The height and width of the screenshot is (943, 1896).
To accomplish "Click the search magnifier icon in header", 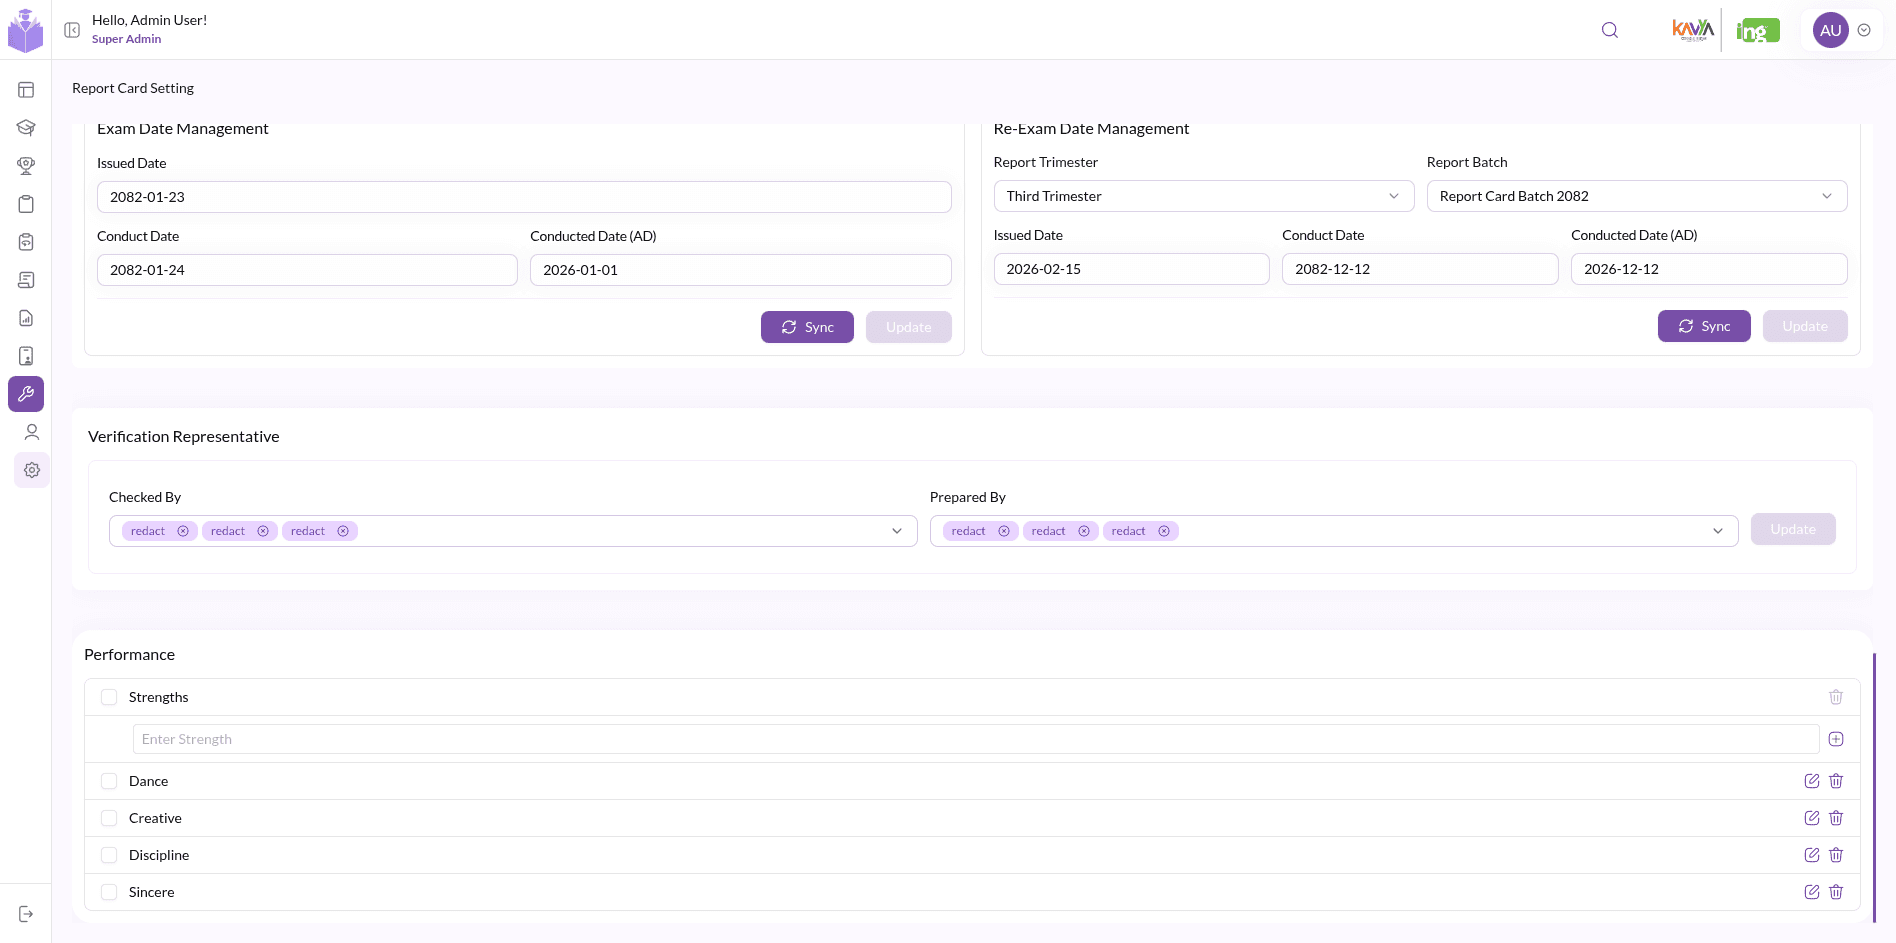I will coord(1609,30).
